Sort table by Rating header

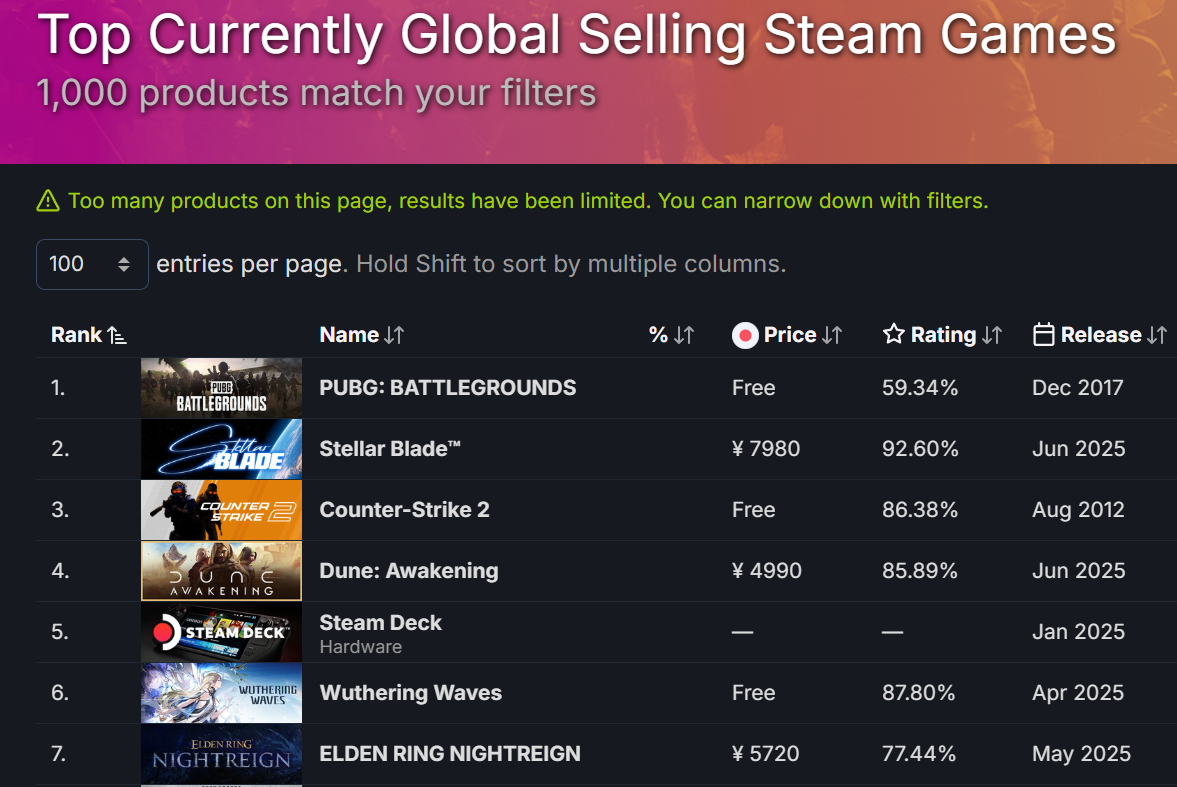[x=944, y=335]
